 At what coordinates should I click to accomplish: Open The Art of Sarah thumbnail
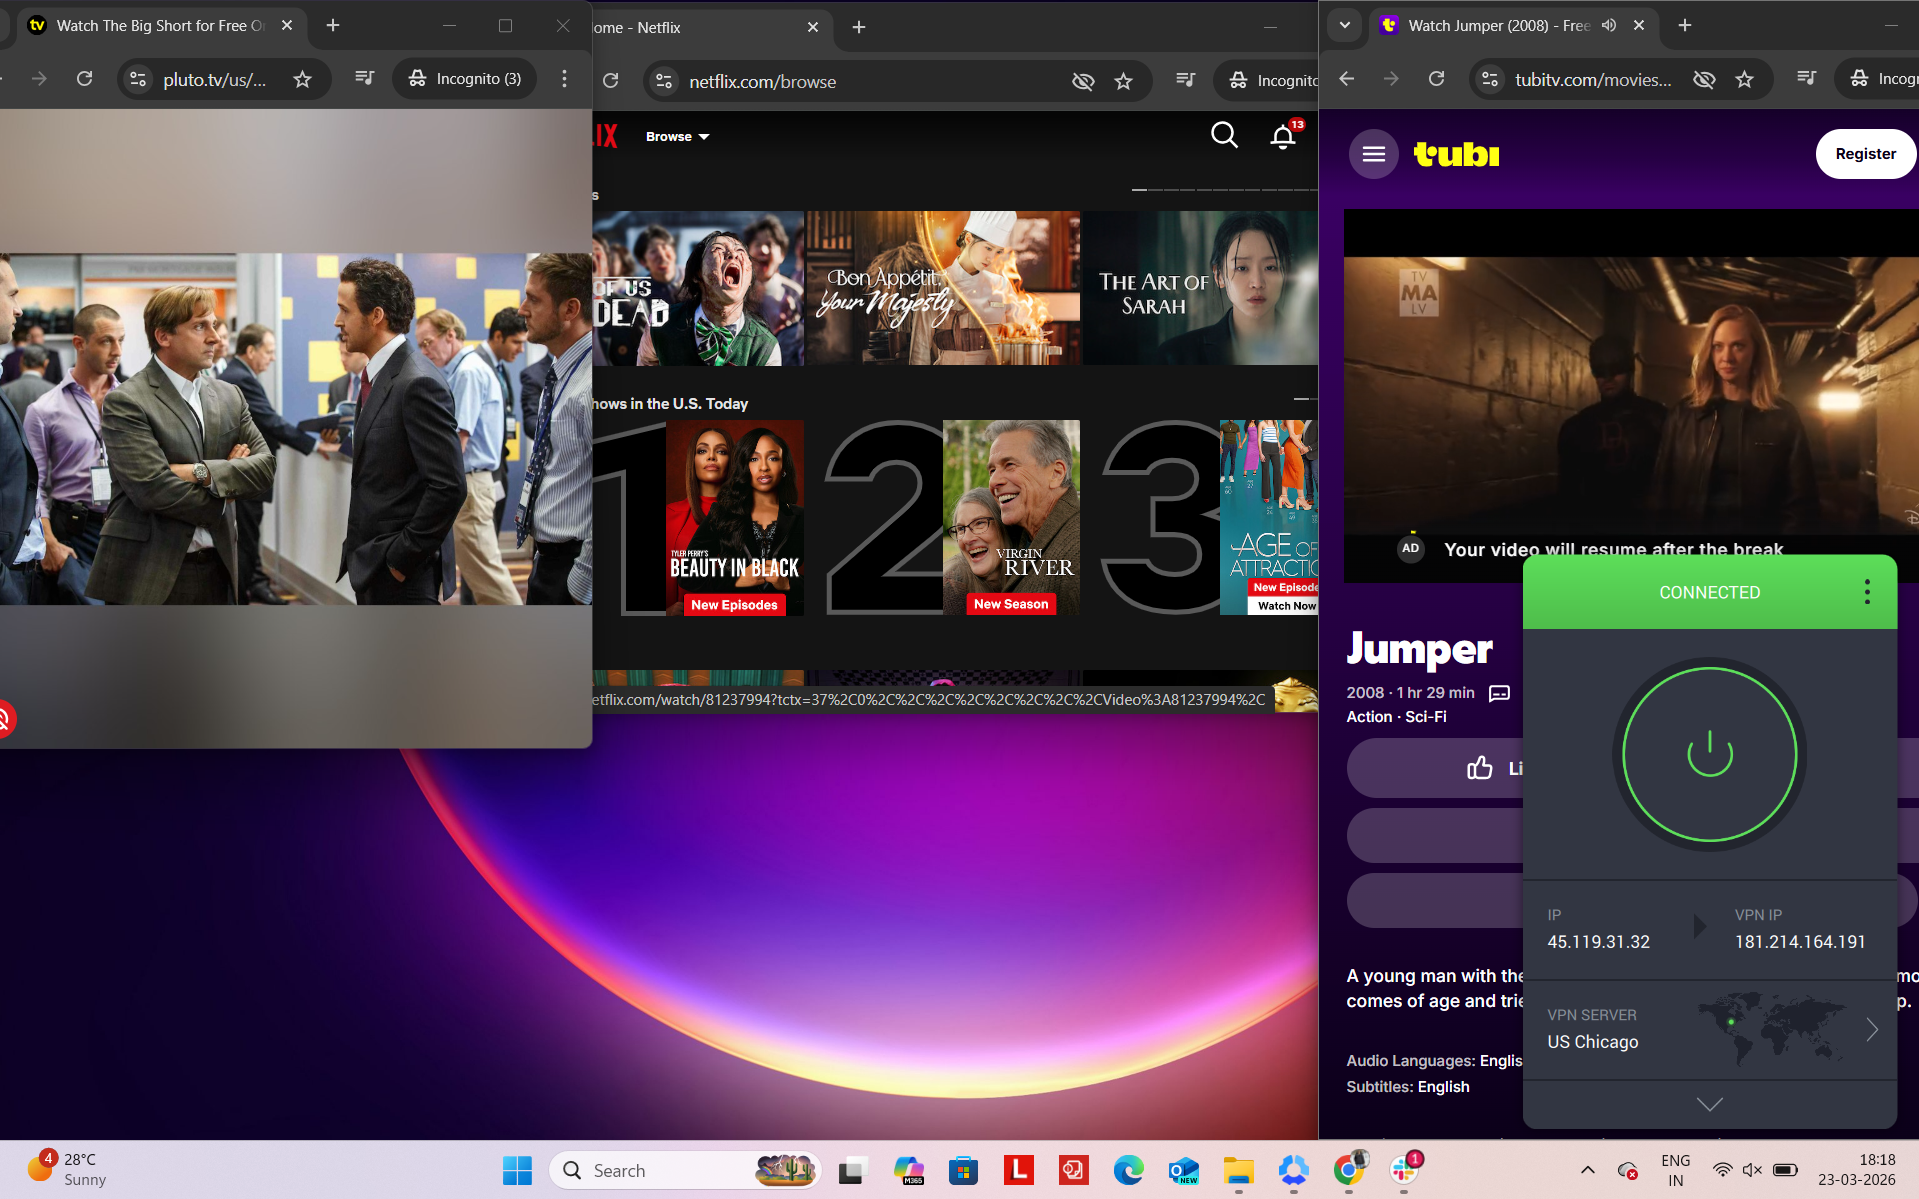(x=1200, y=288)
